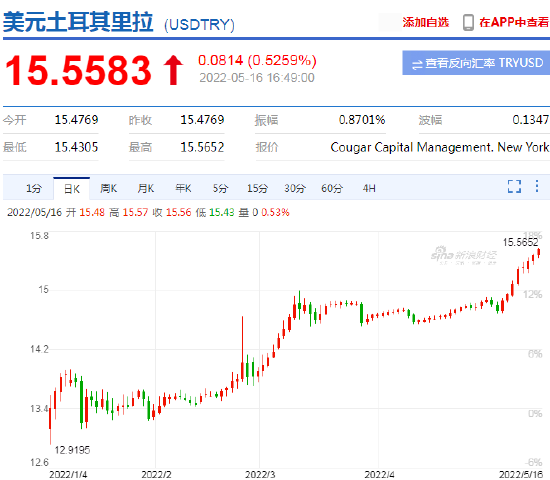Click 添加自选 to add to watchlist
The height and width of the screenshot is (480, 550).
pyautogui.click(x=425, y=22)
